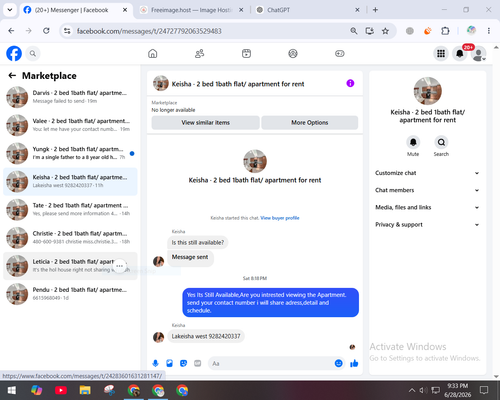The width and height of the screenshot is (500, 400).
Task: Mute the Keisha conversation
Action: tap(413, 142)
